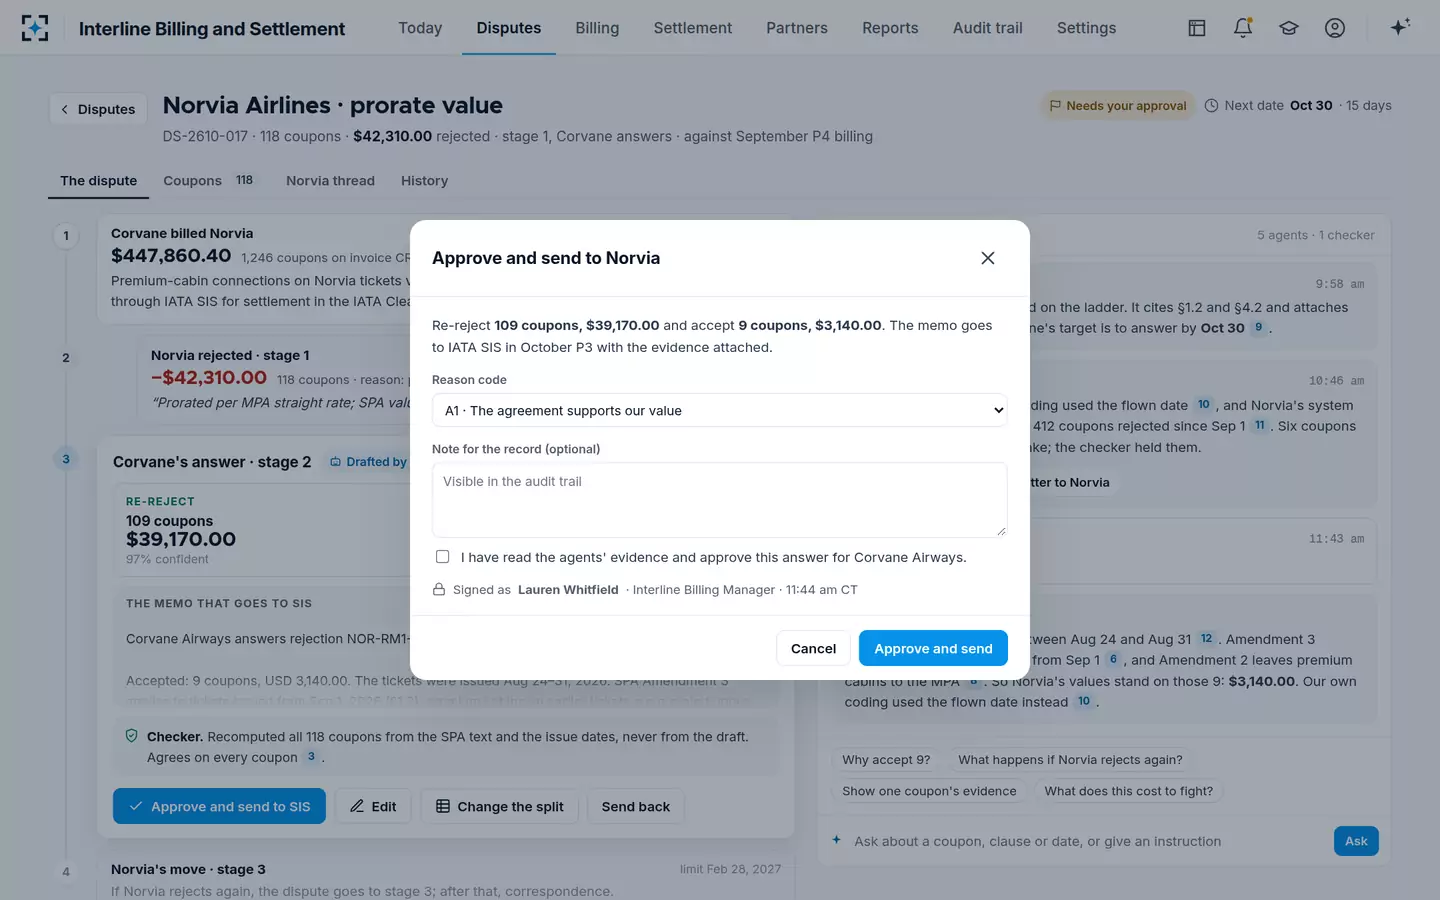The height and width of the screenshot is (900, 1440).
Task: Click citation badge 12 after Aug 31
Action: 1207,639
